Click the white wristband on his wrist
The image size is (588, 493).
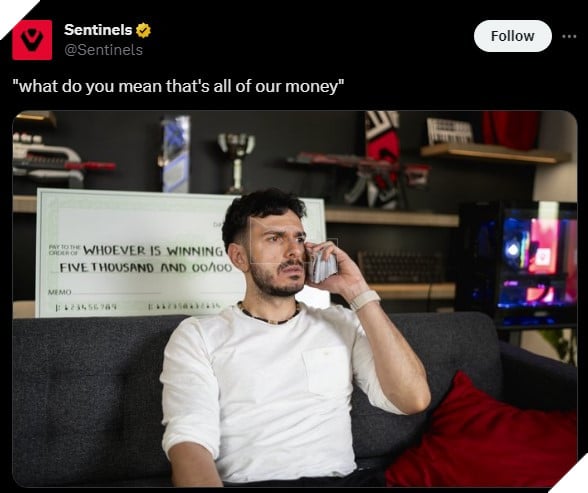point(364,300)
